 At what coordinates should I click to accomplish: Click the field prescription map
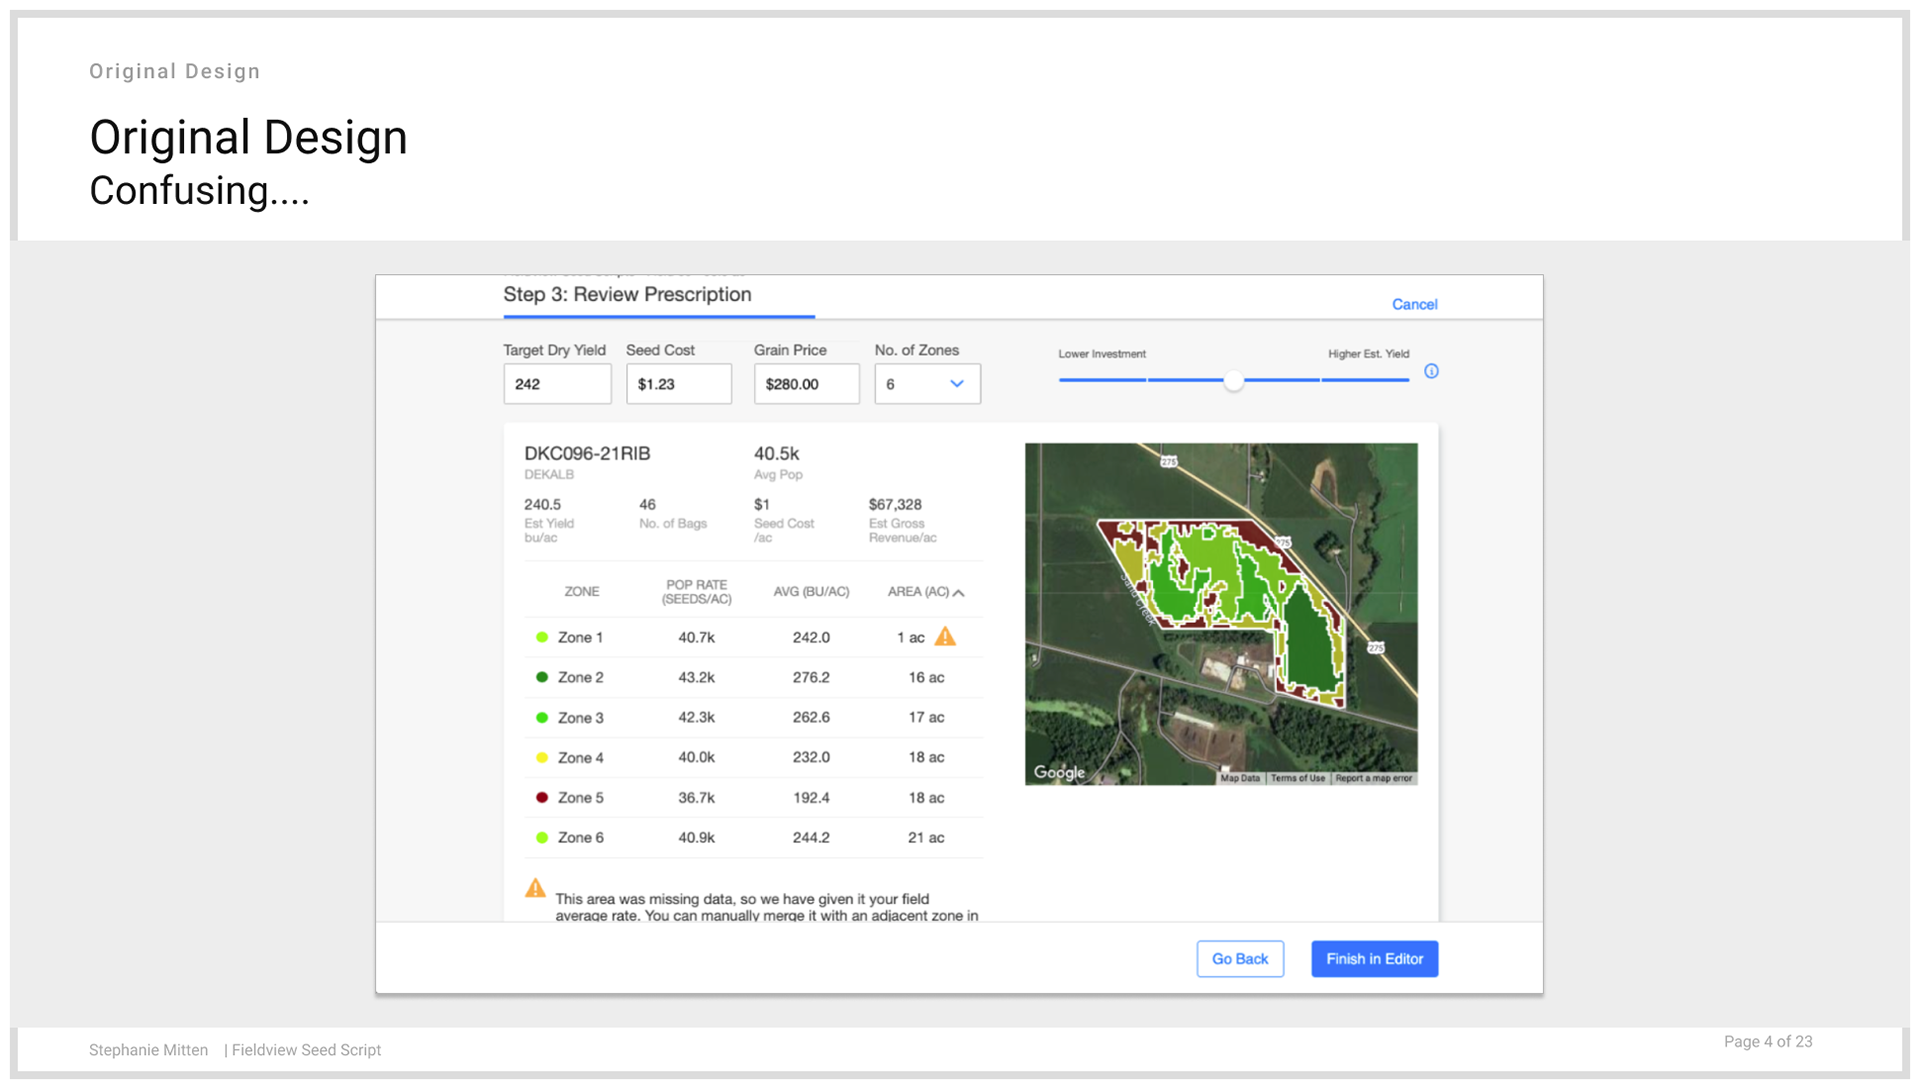(1221, 614)
